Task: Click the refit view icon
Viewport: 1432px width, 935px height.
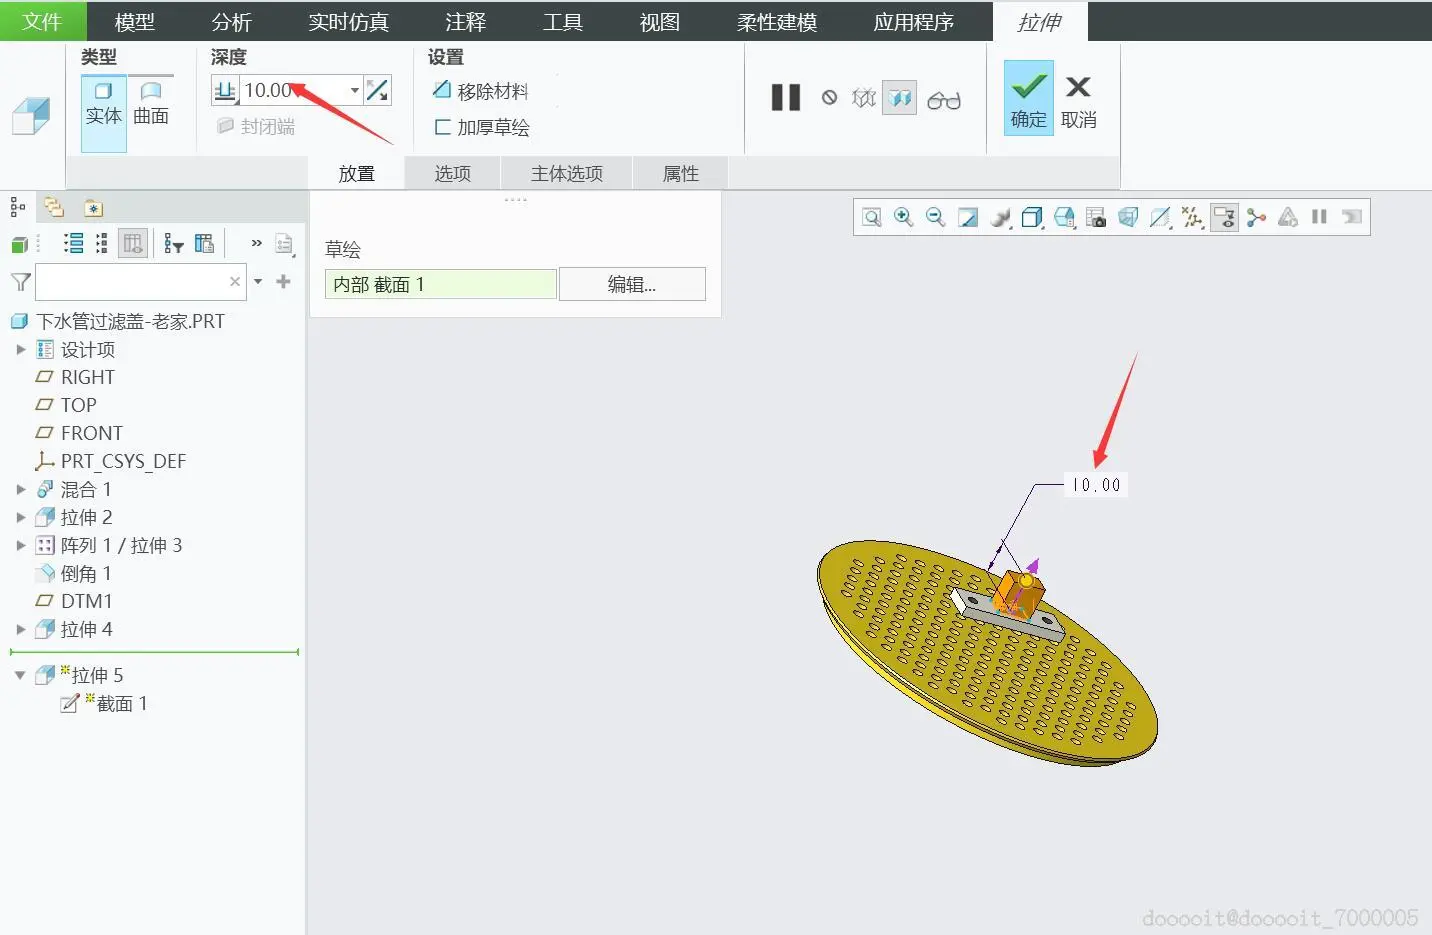Action: (x=872, y=217)
